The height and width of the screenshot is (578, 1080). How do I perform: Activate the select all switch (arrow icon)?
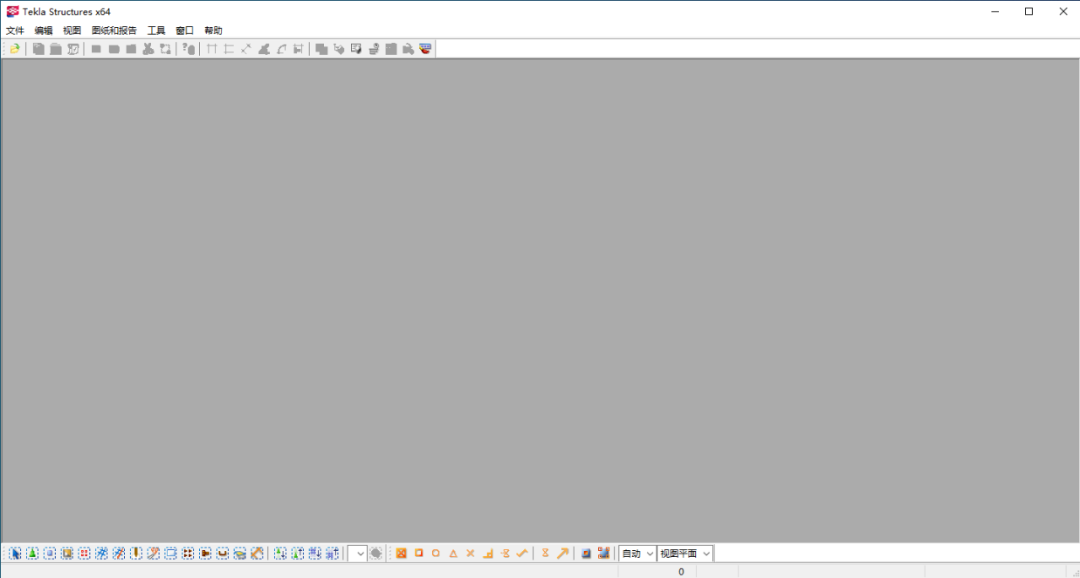click(x=15, y=553)
